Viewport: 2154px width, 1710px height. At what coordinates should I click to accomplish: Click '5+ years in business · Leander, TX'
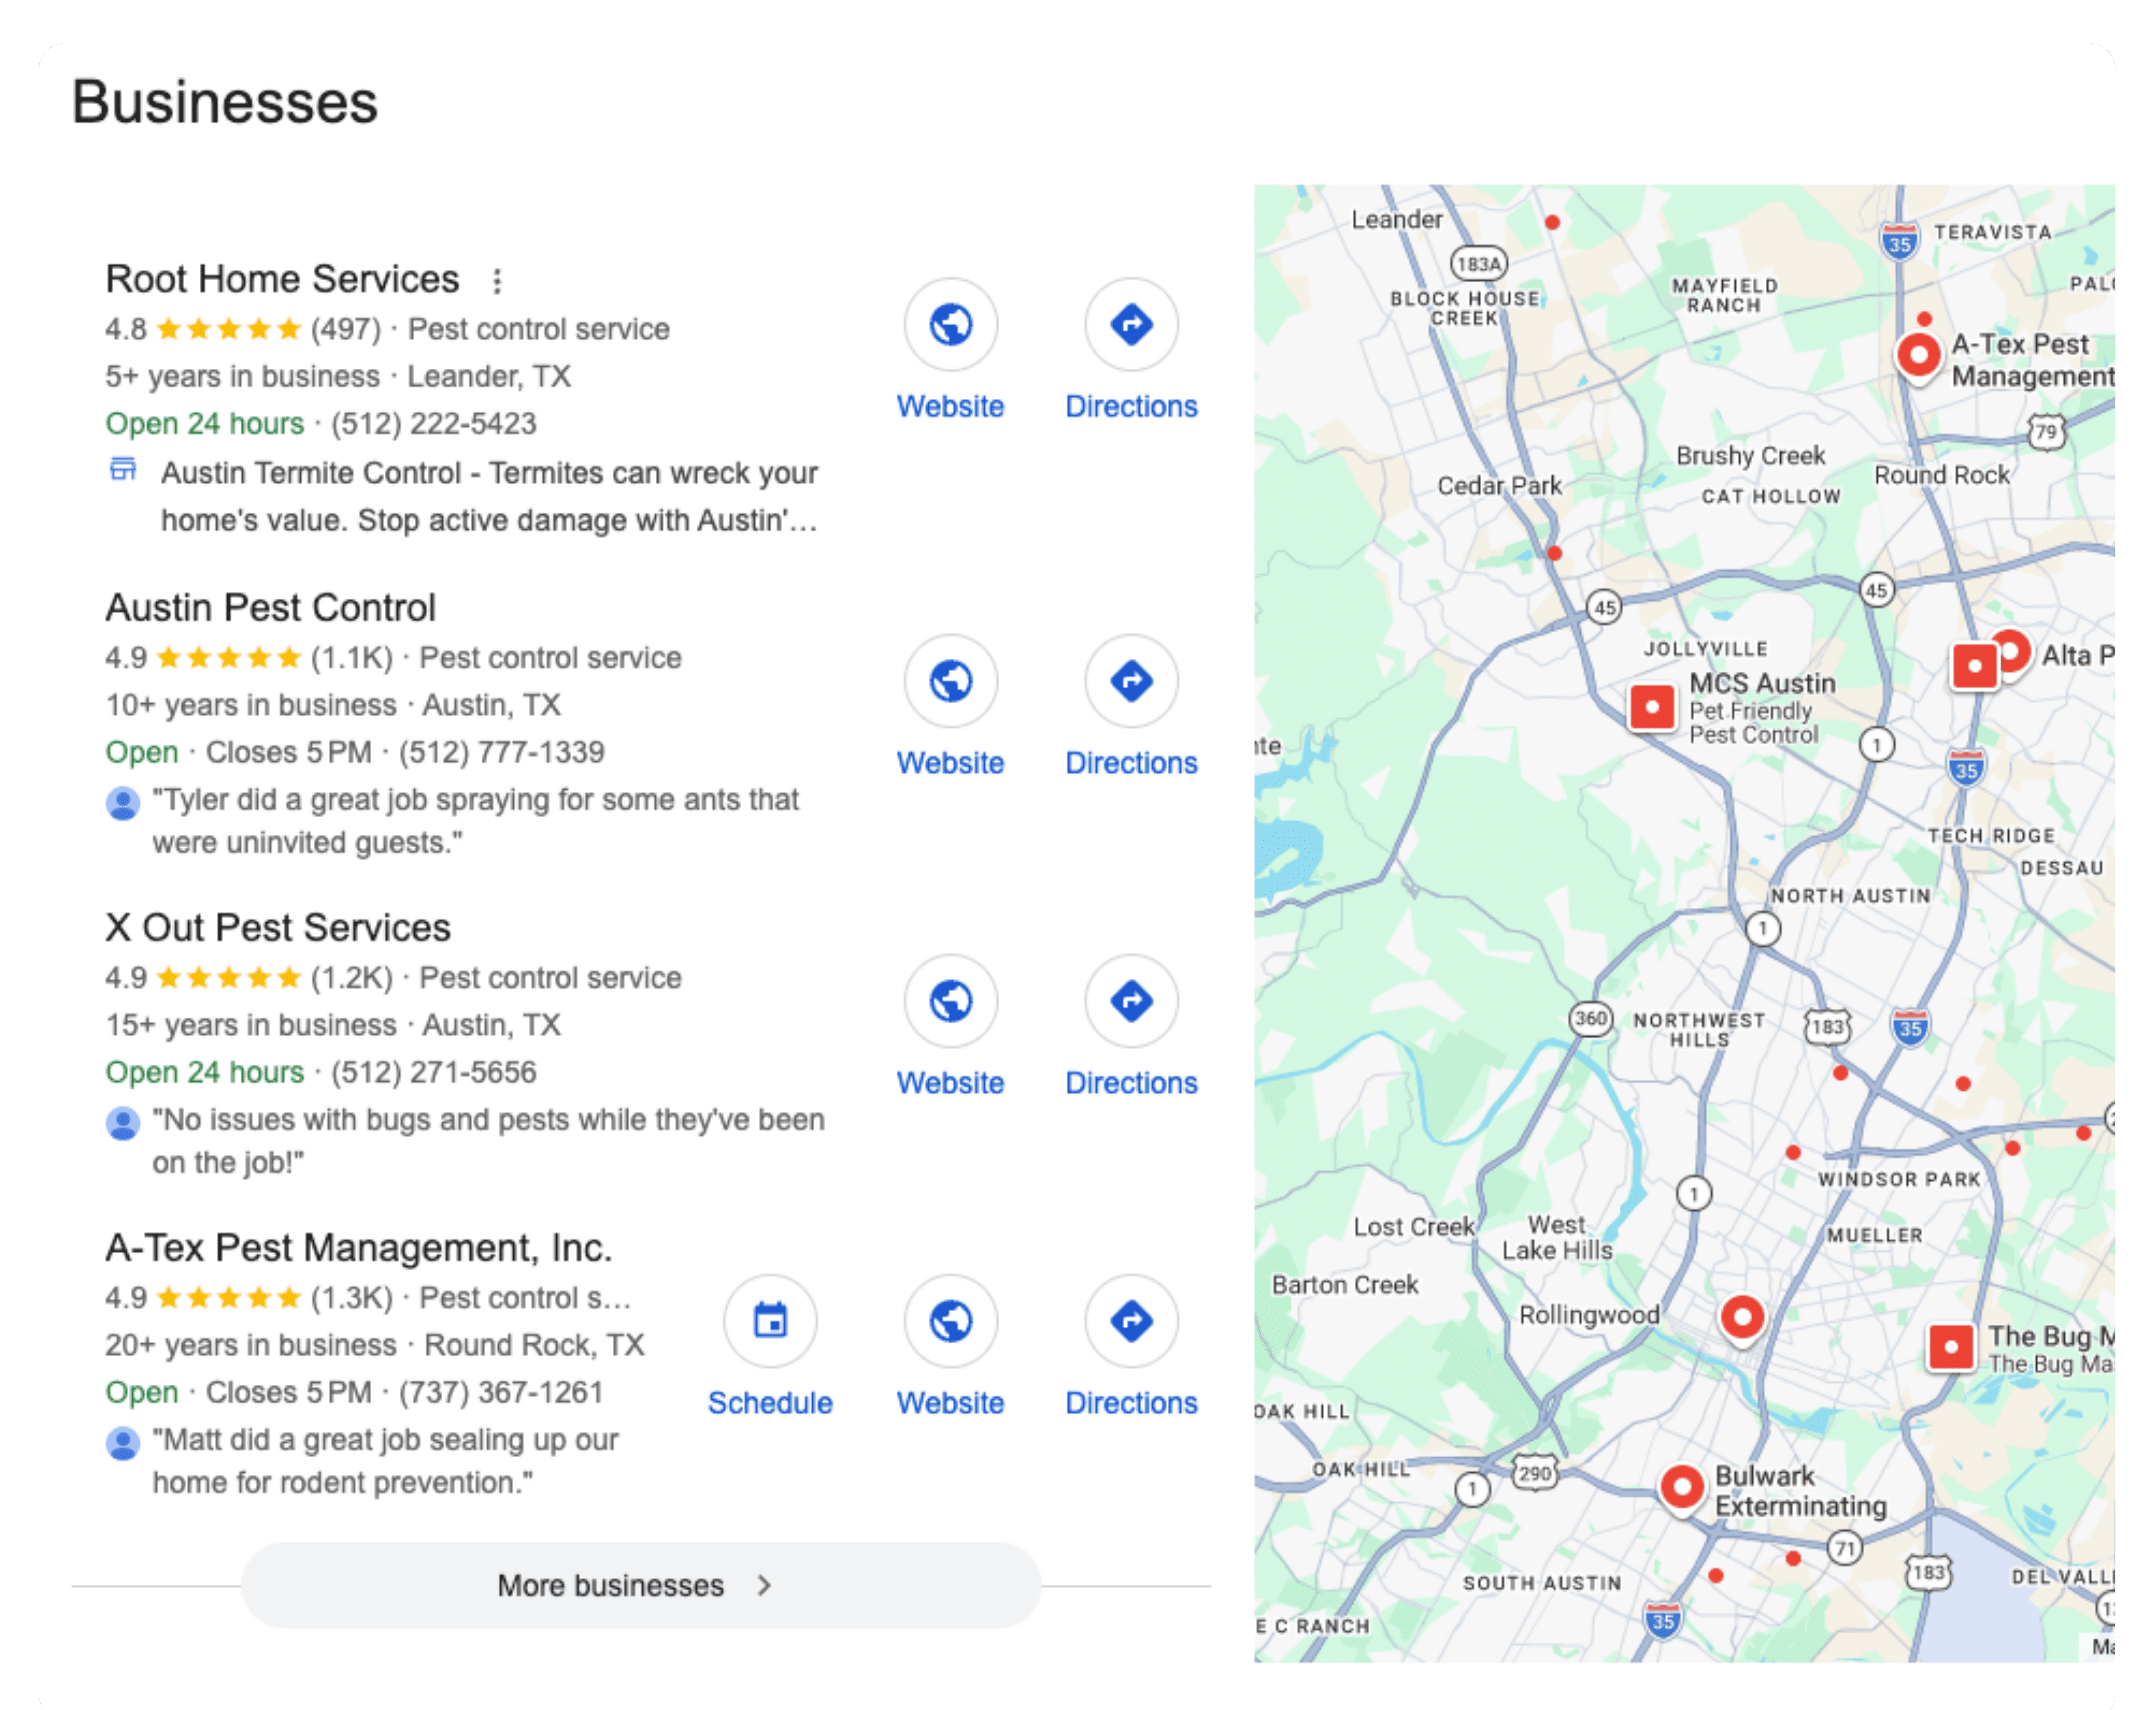(x=338, y=377)
